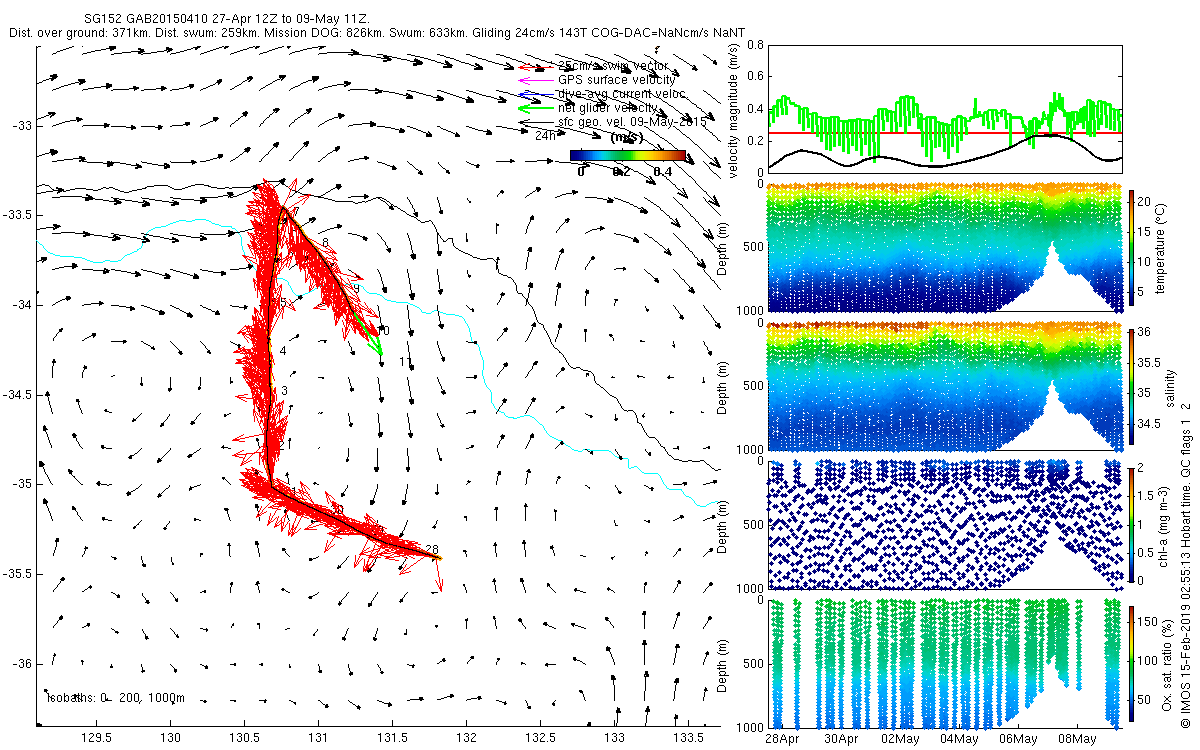Click the -35 latitude tick label
1200x750 pixels.
[20, 485]
